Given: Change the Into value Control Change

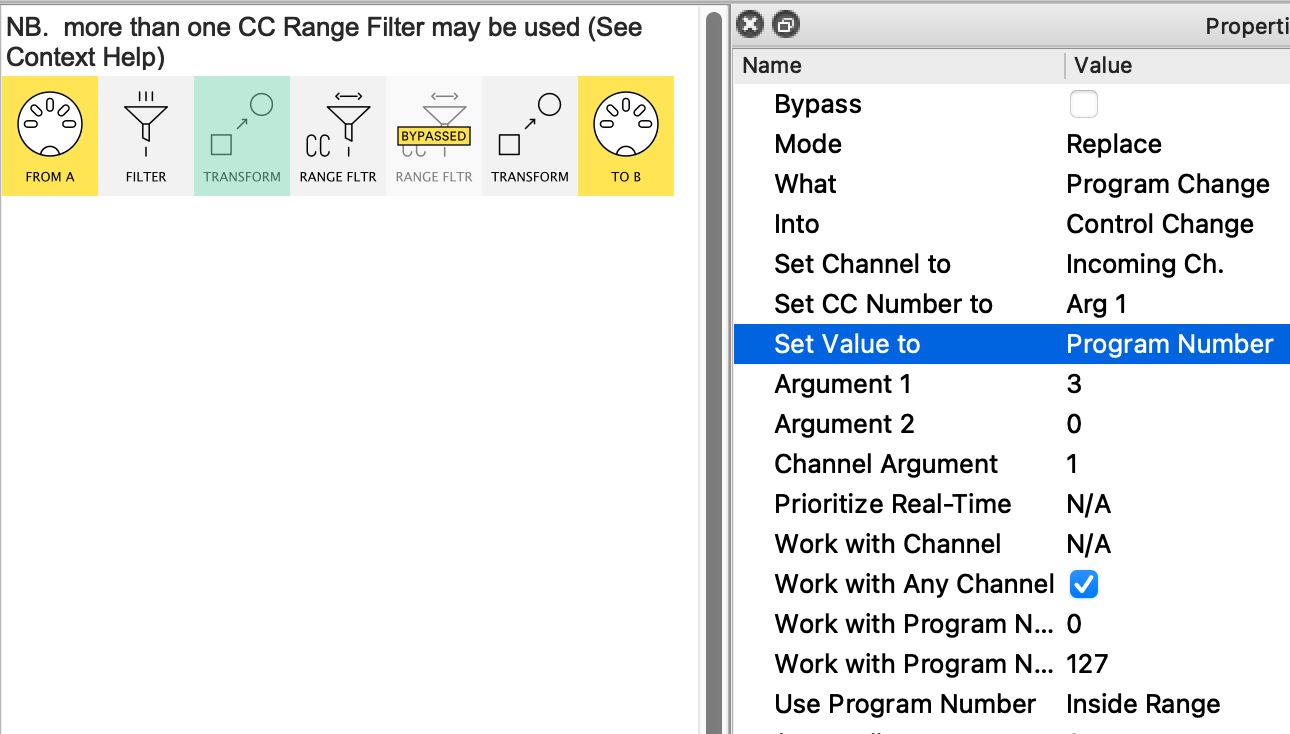Looking at the screenshot, I should [1159, 224].
